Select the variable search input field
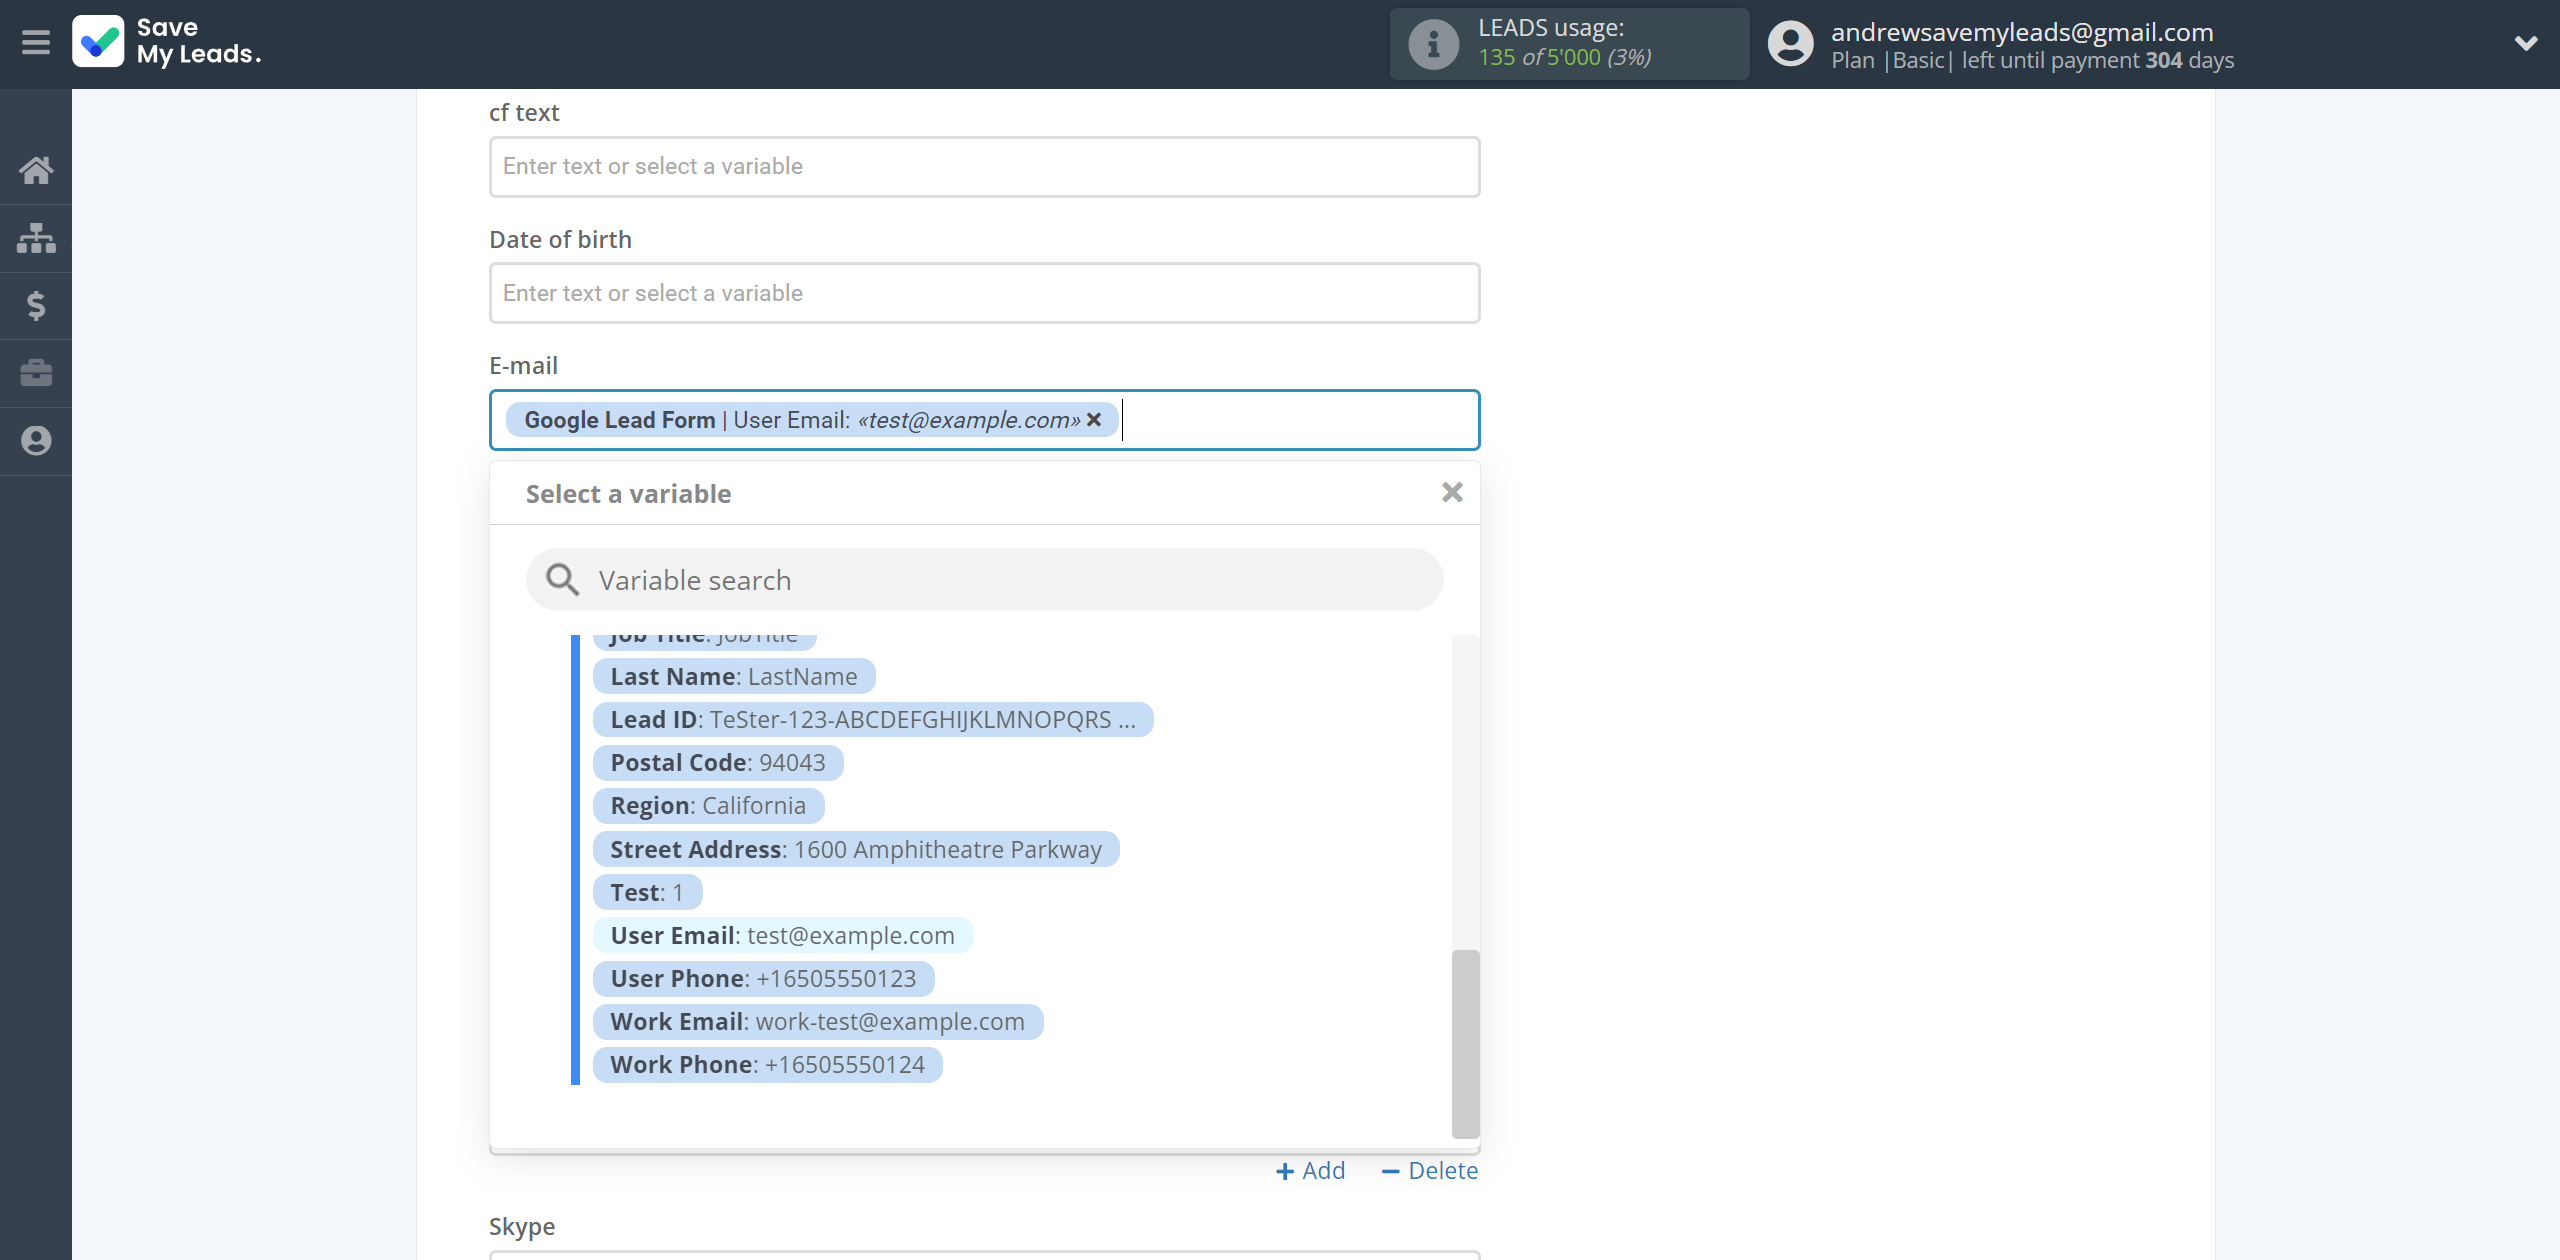Viewport: 2560px width, 1260px height. 986,579
